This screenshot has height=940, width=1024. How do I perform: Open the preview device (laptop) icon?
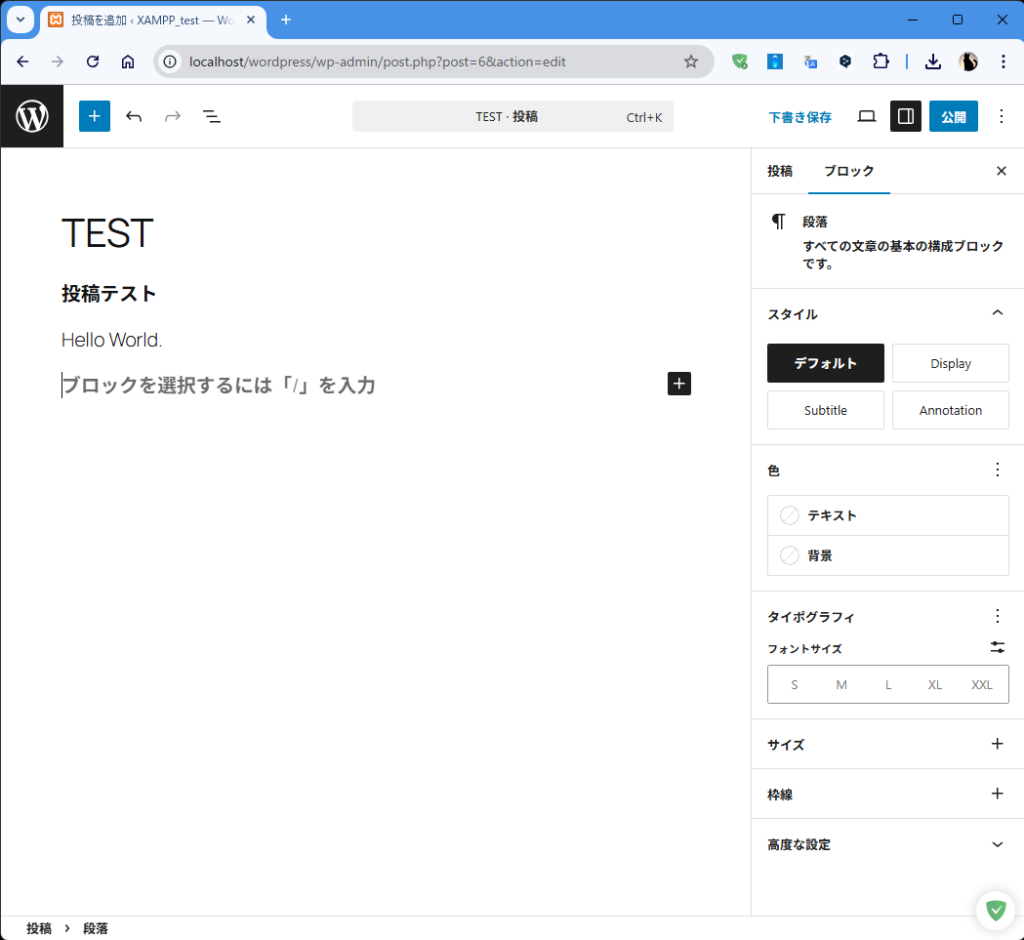pyautogui.click(x=867, y=116)
